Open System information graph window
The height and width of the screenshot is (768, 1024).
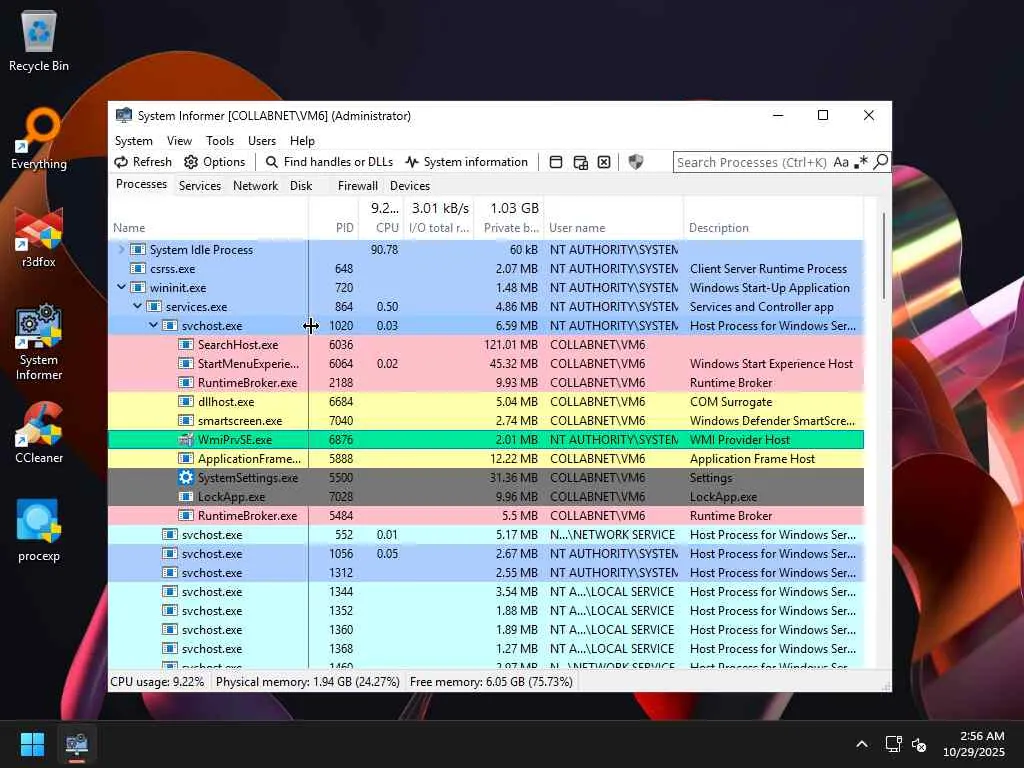coord(466,162)
